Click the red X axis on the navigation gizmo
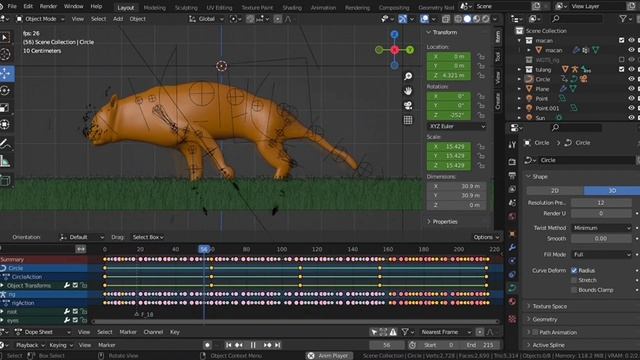The width and height of the screenshot is (640, 360). (394, 50)
